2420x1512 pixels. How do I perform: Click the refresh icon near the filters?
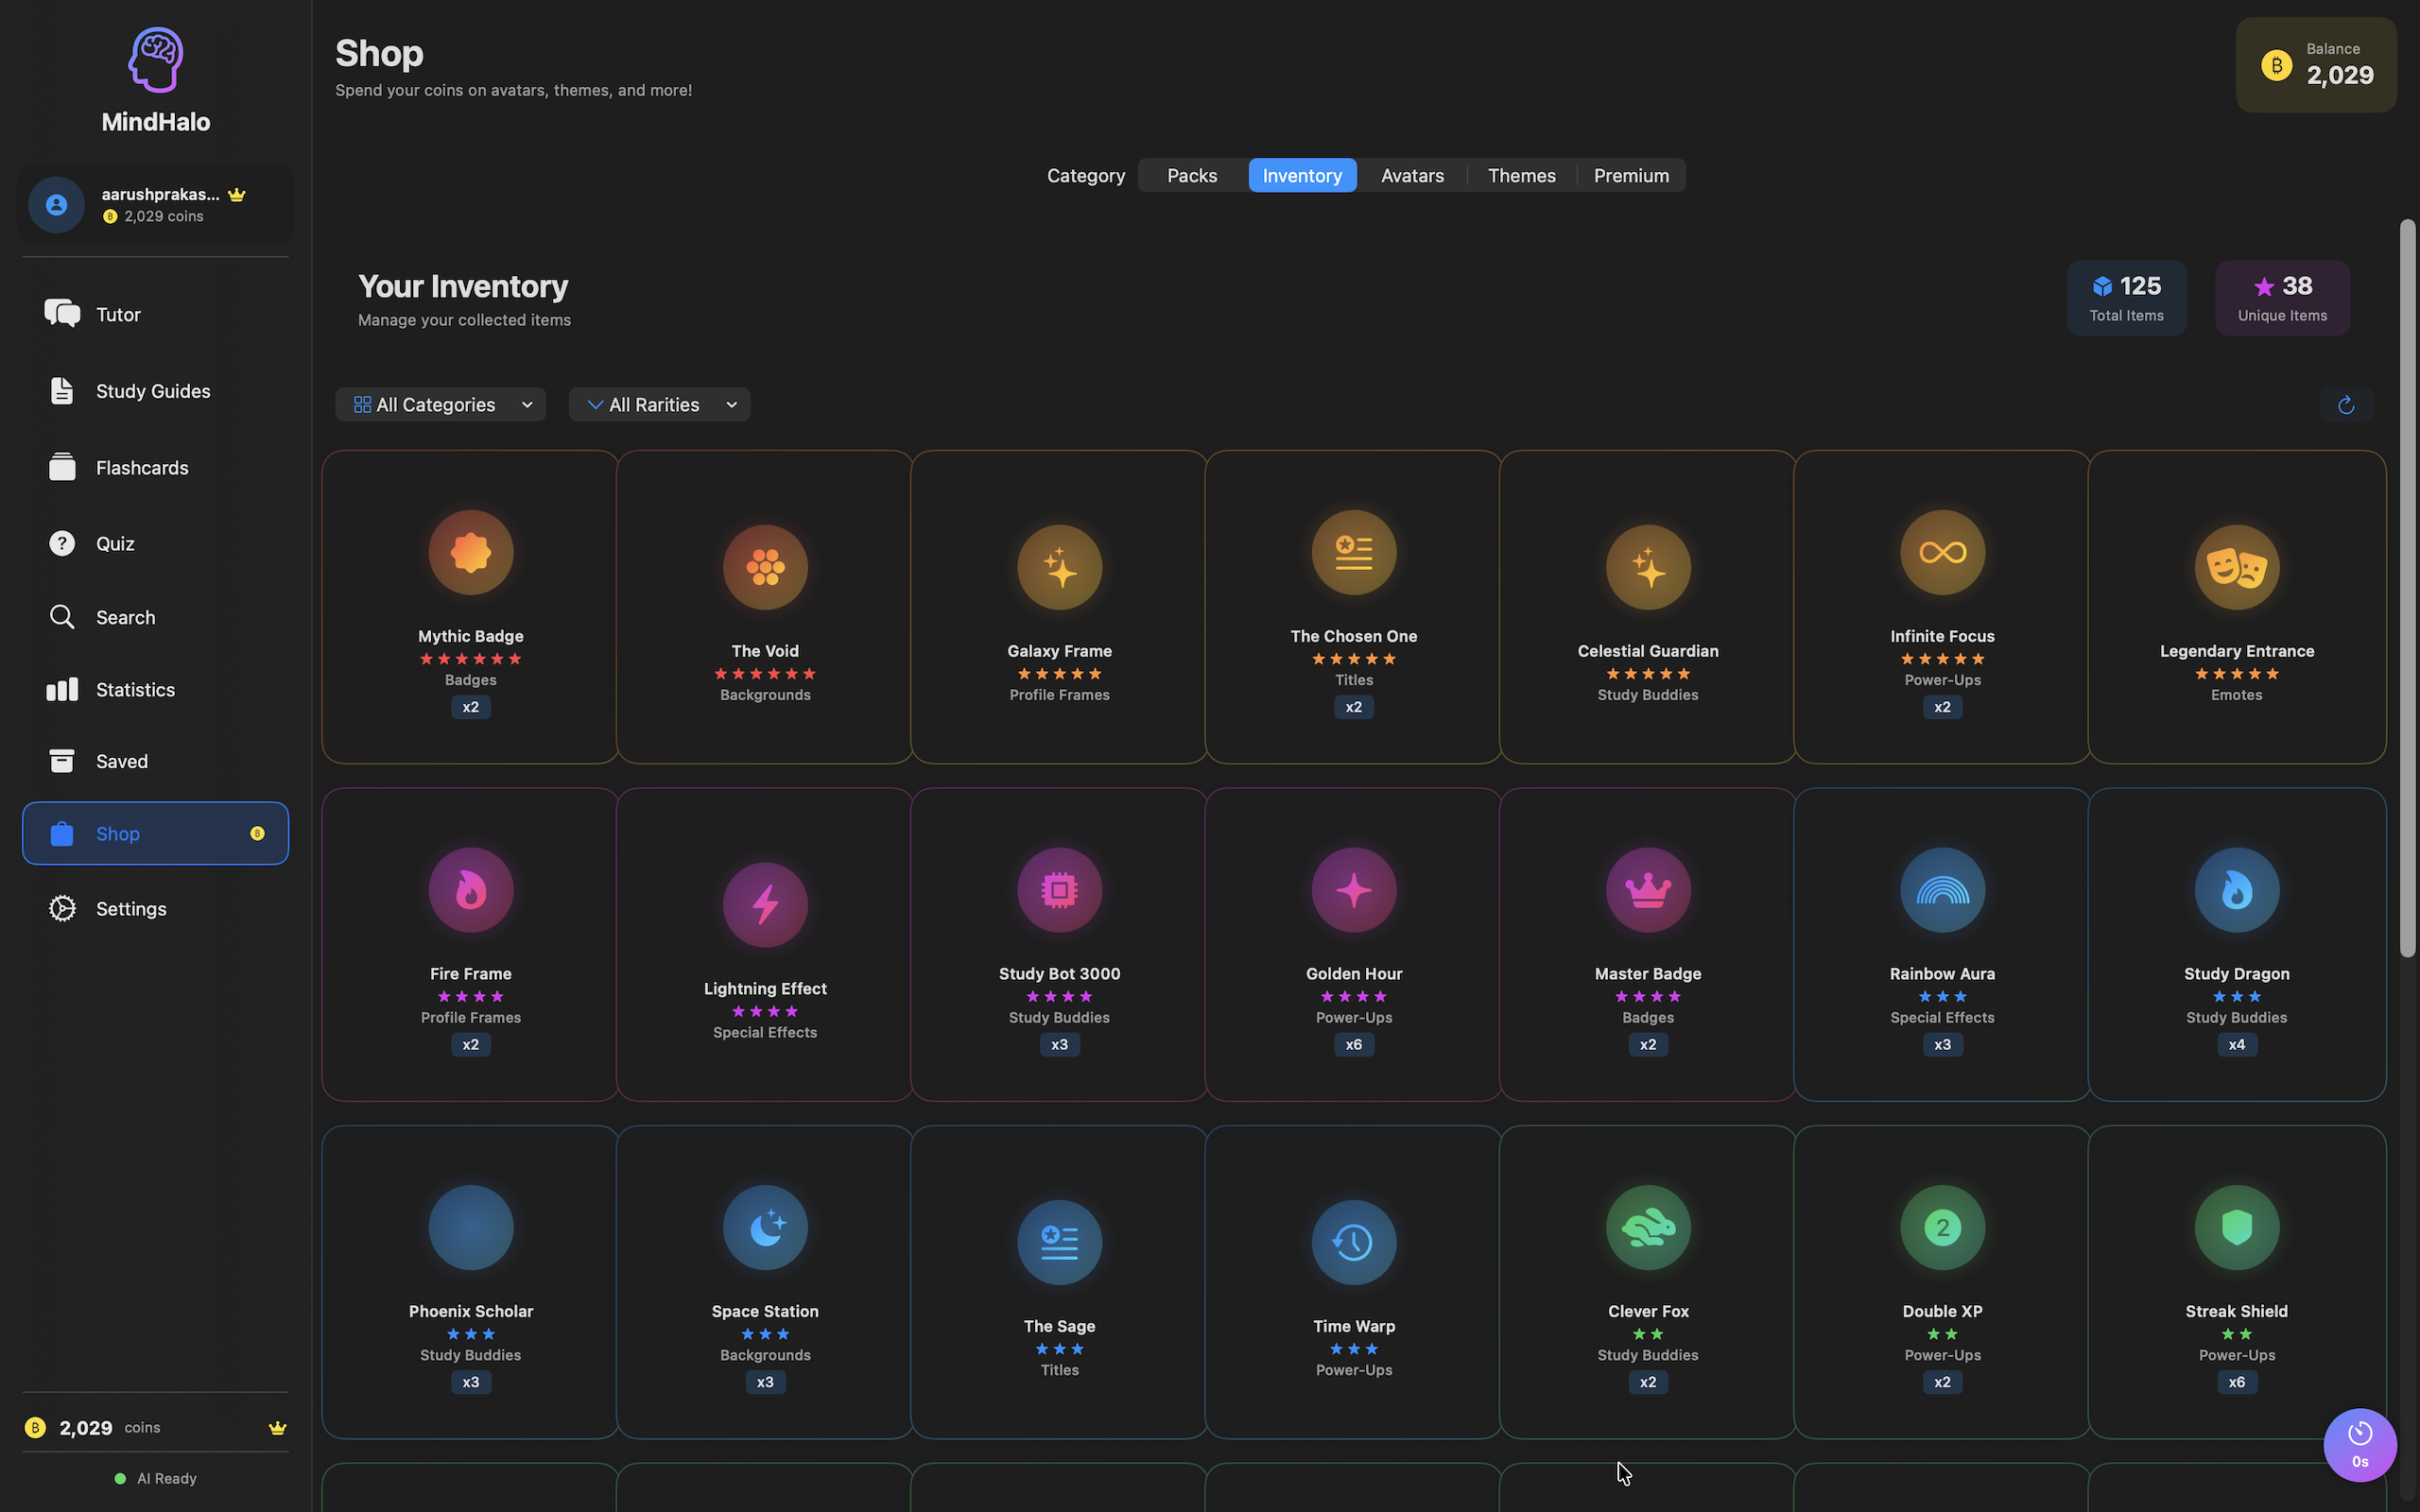click(x=2345, y=404)
